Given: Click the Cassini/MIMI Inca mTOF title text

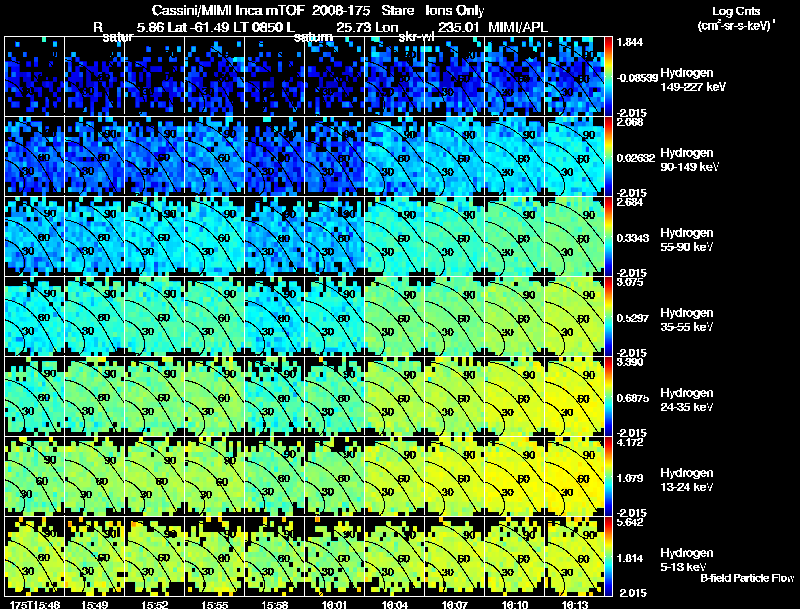Looking at the screenshot, I should tap(228, 10).
